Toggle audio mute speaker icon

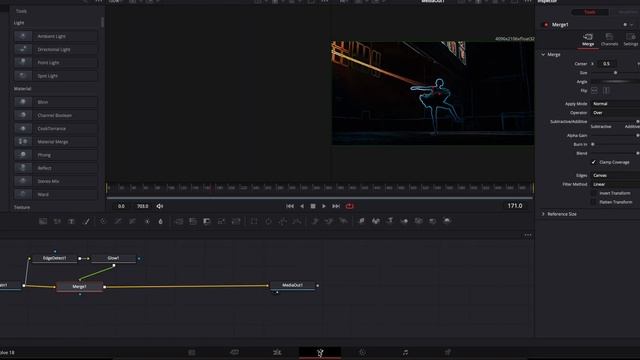tap(160, 206)
